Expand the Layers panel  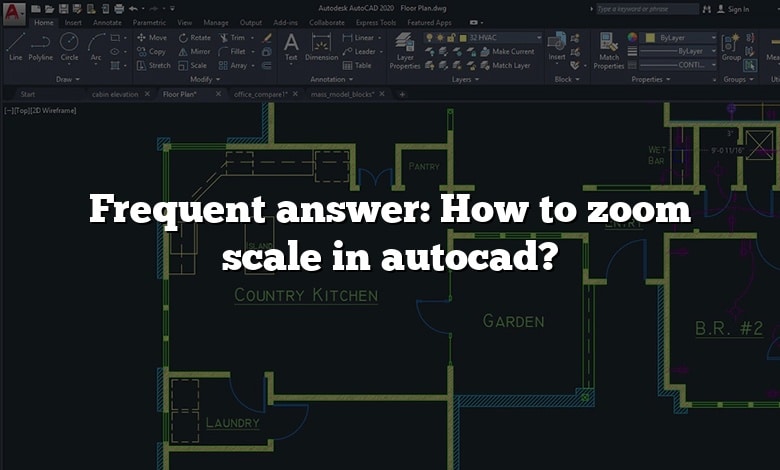tap(465, 79)
